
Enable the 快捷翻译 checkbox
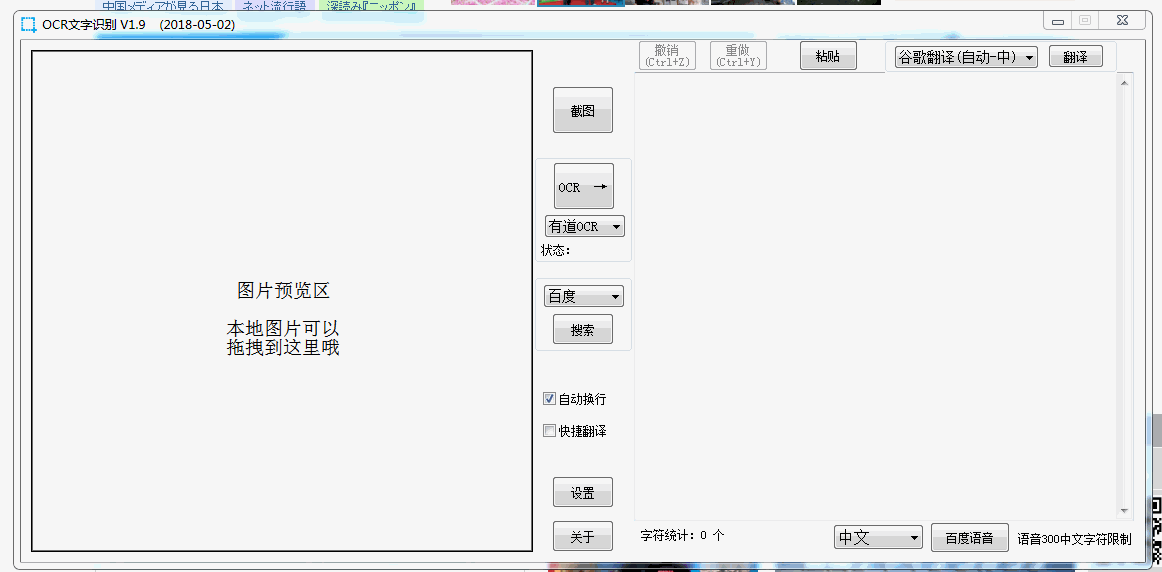coord(549,430)
